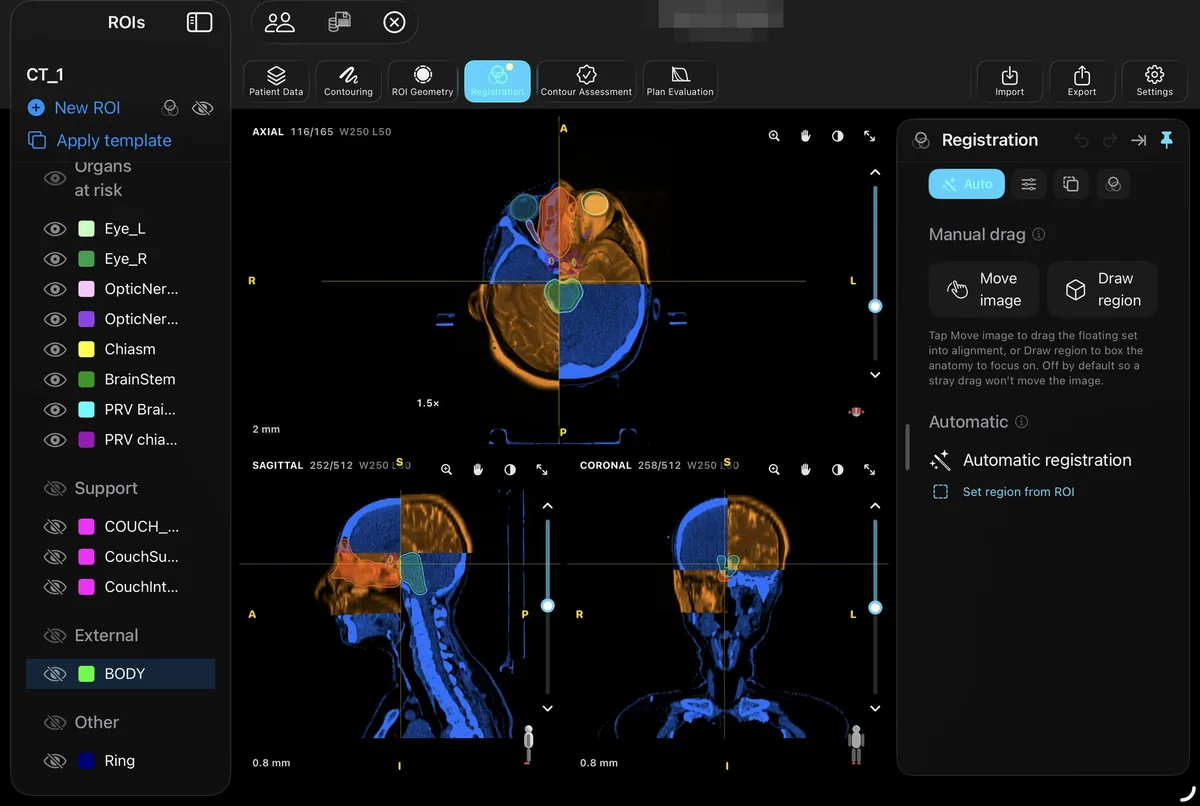The width and height of the screenshot is (1200, 806).
Task: Toggle visibility of PRV Brai... ROI
Action: click(54, 409)
